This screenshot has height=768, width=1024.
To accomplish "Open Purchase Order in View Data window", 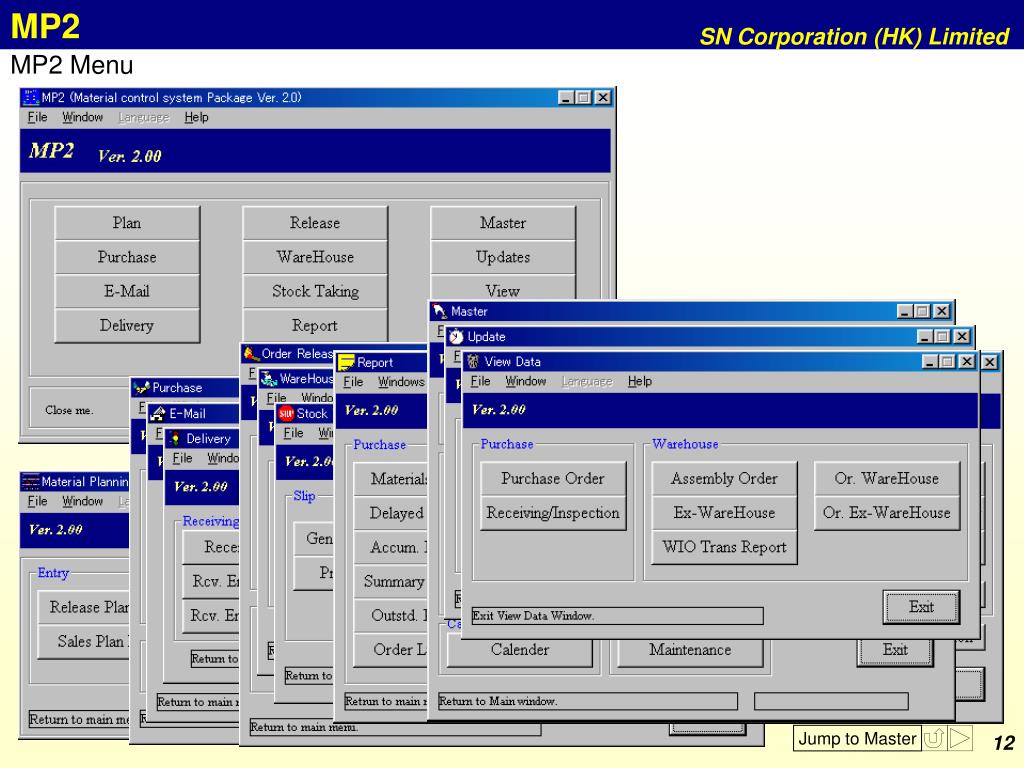I will pos(553,478).
